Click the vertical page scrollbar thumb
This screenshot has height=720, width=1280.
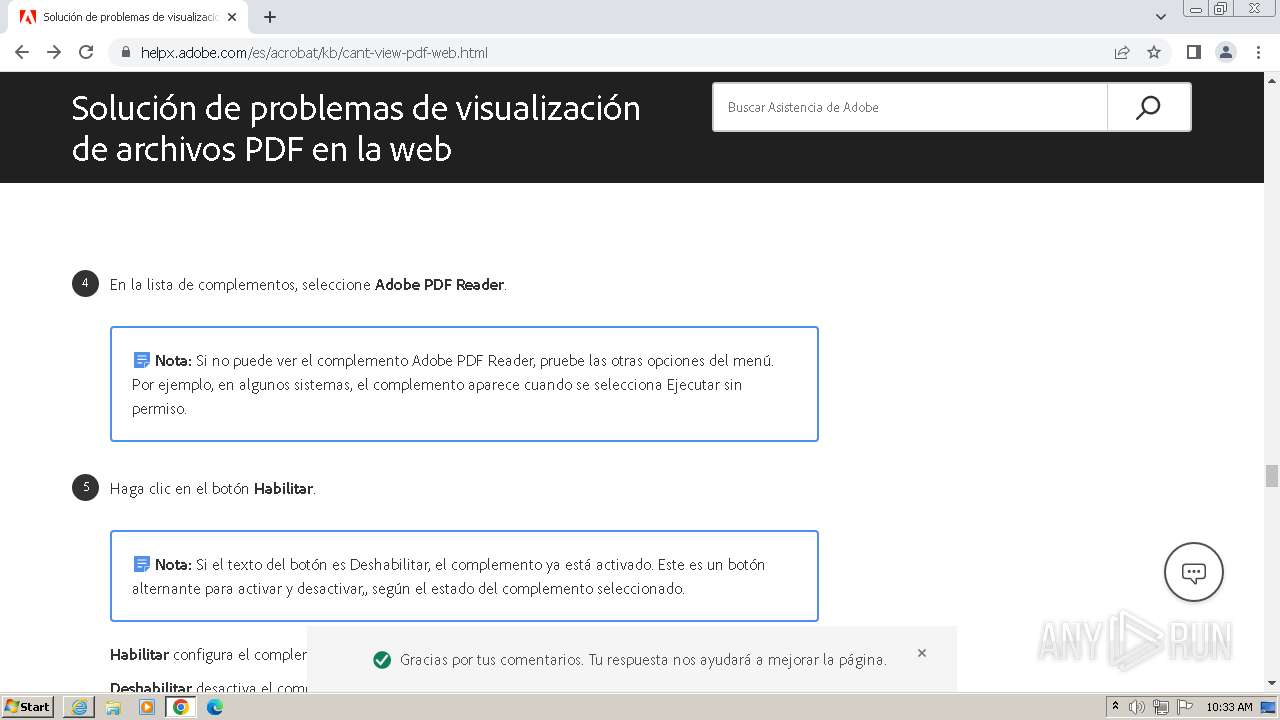click(x=1272, y=476)
